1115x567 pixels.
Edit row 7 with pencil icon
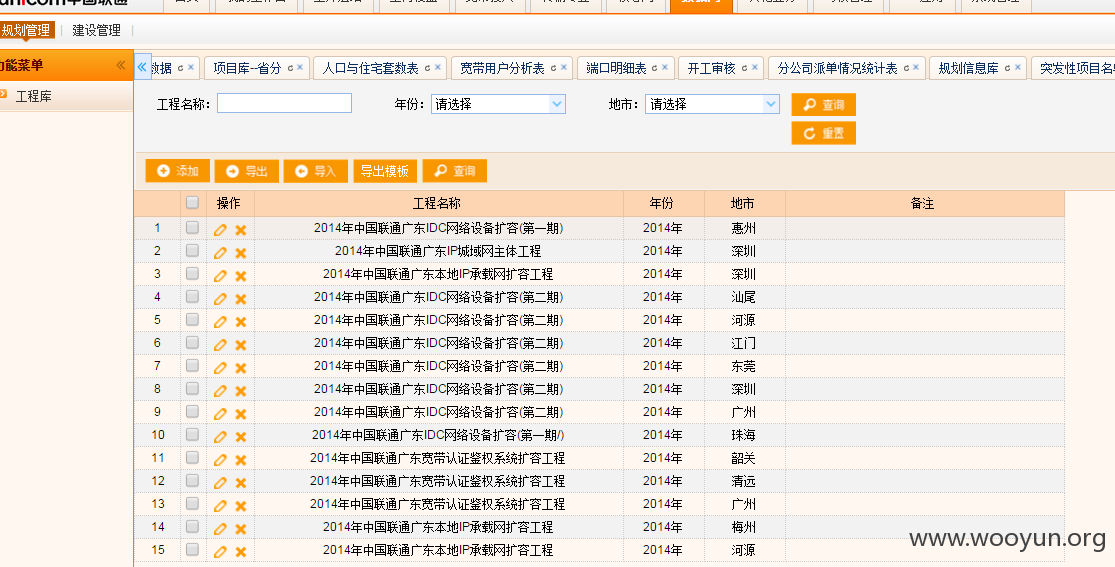[x=220, y=367]
